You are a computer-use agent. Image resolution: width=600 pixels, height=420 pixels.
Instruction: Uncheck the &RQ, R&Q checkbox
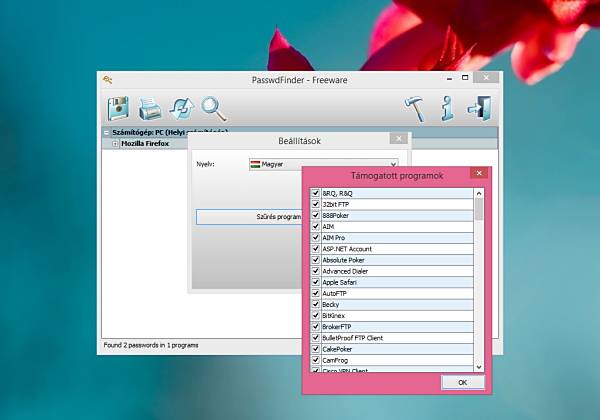(315, 193)
